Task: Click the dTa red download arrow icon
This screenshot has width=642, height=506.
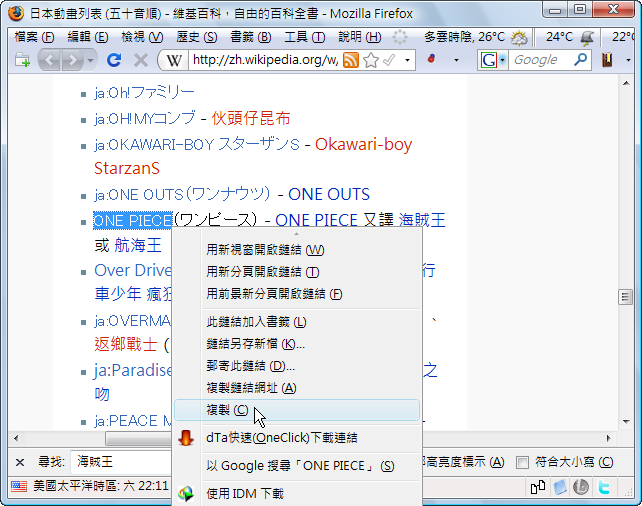Action: point(186,438)
